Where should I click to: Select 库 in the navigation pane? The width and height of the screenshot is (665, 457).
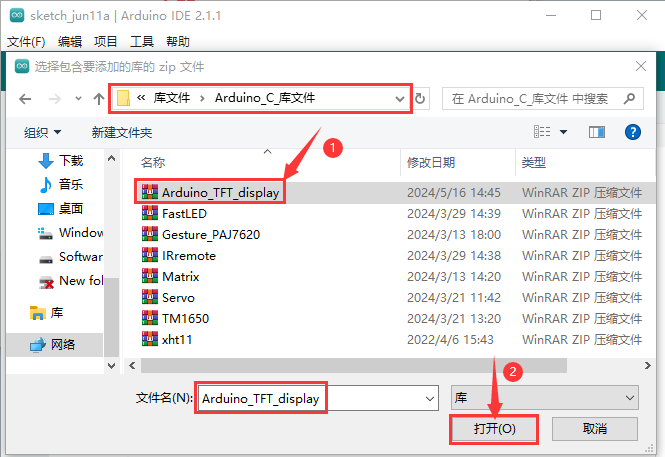[47, 313]
